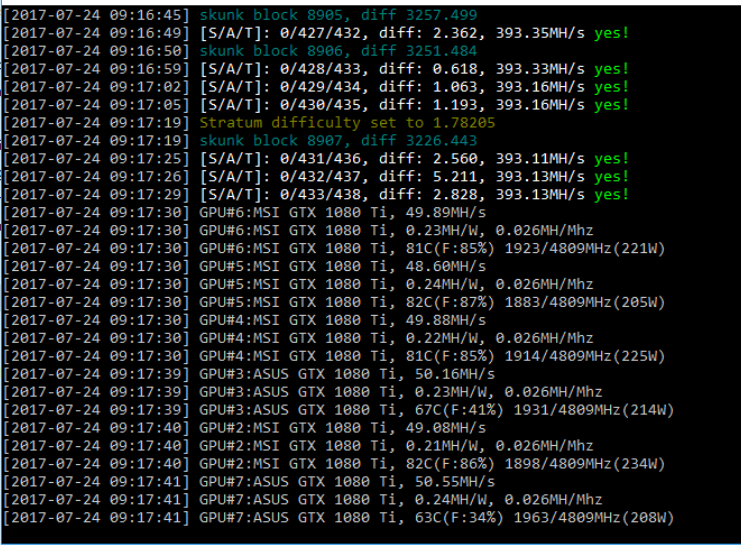Click GPU#5 stats '1883/4809MHz(205W)'

tap(585, 302)
